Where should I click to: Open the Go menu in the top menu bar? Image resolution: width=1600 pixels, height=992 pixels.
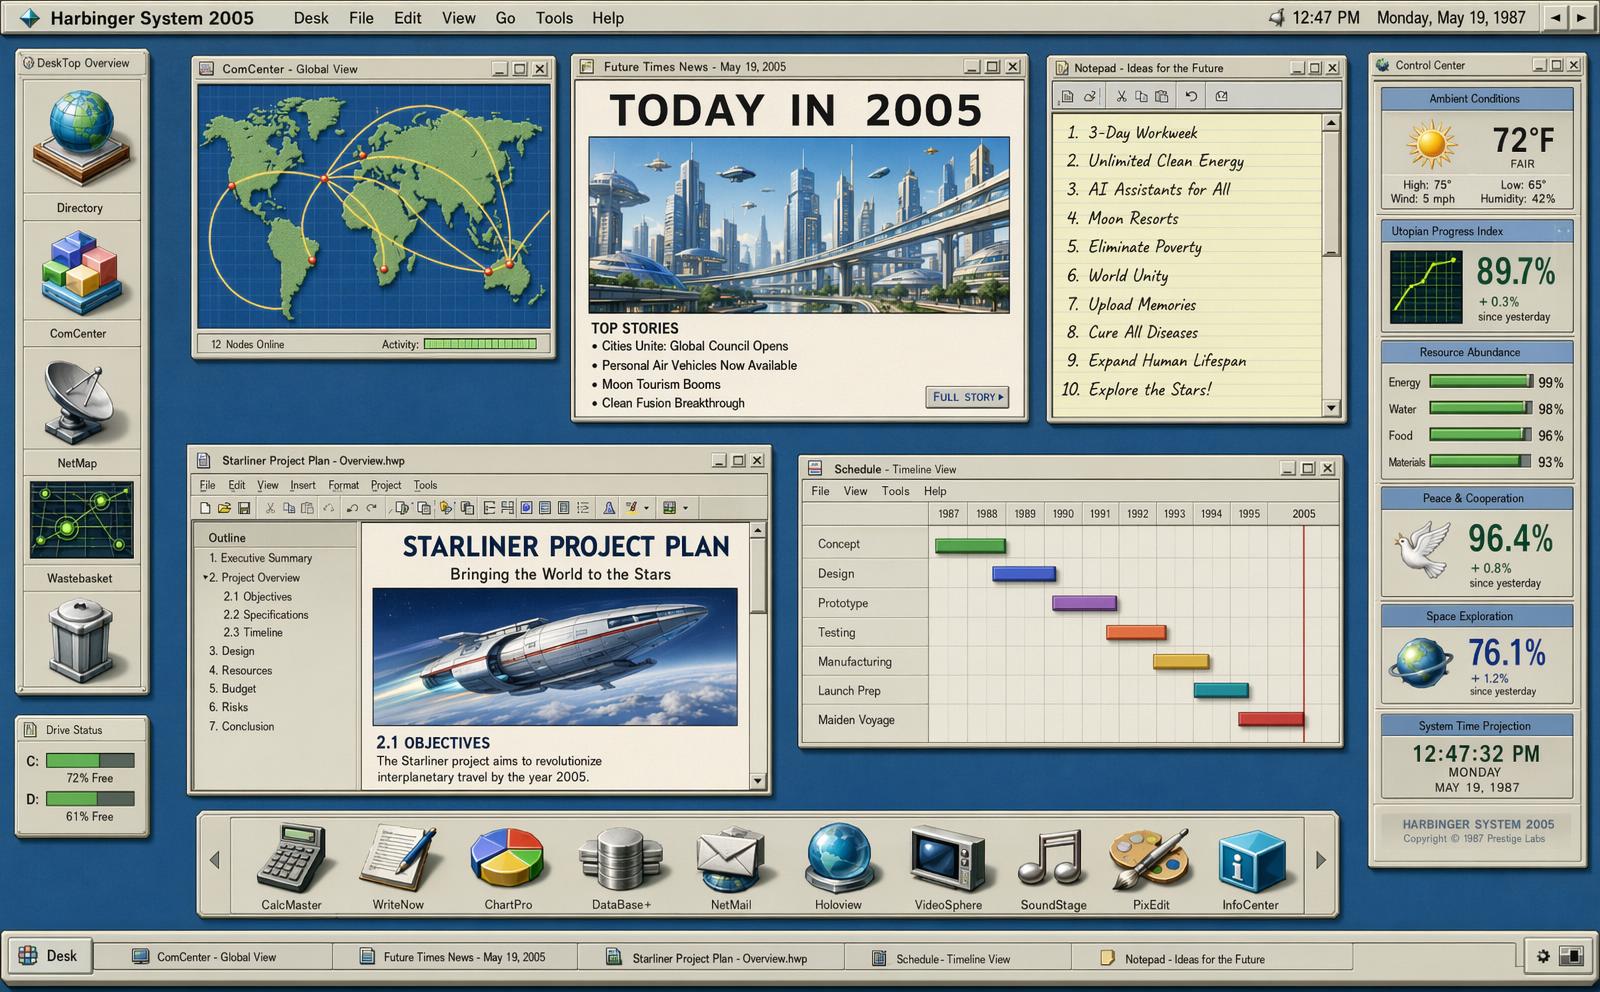(x=505, y=18)
